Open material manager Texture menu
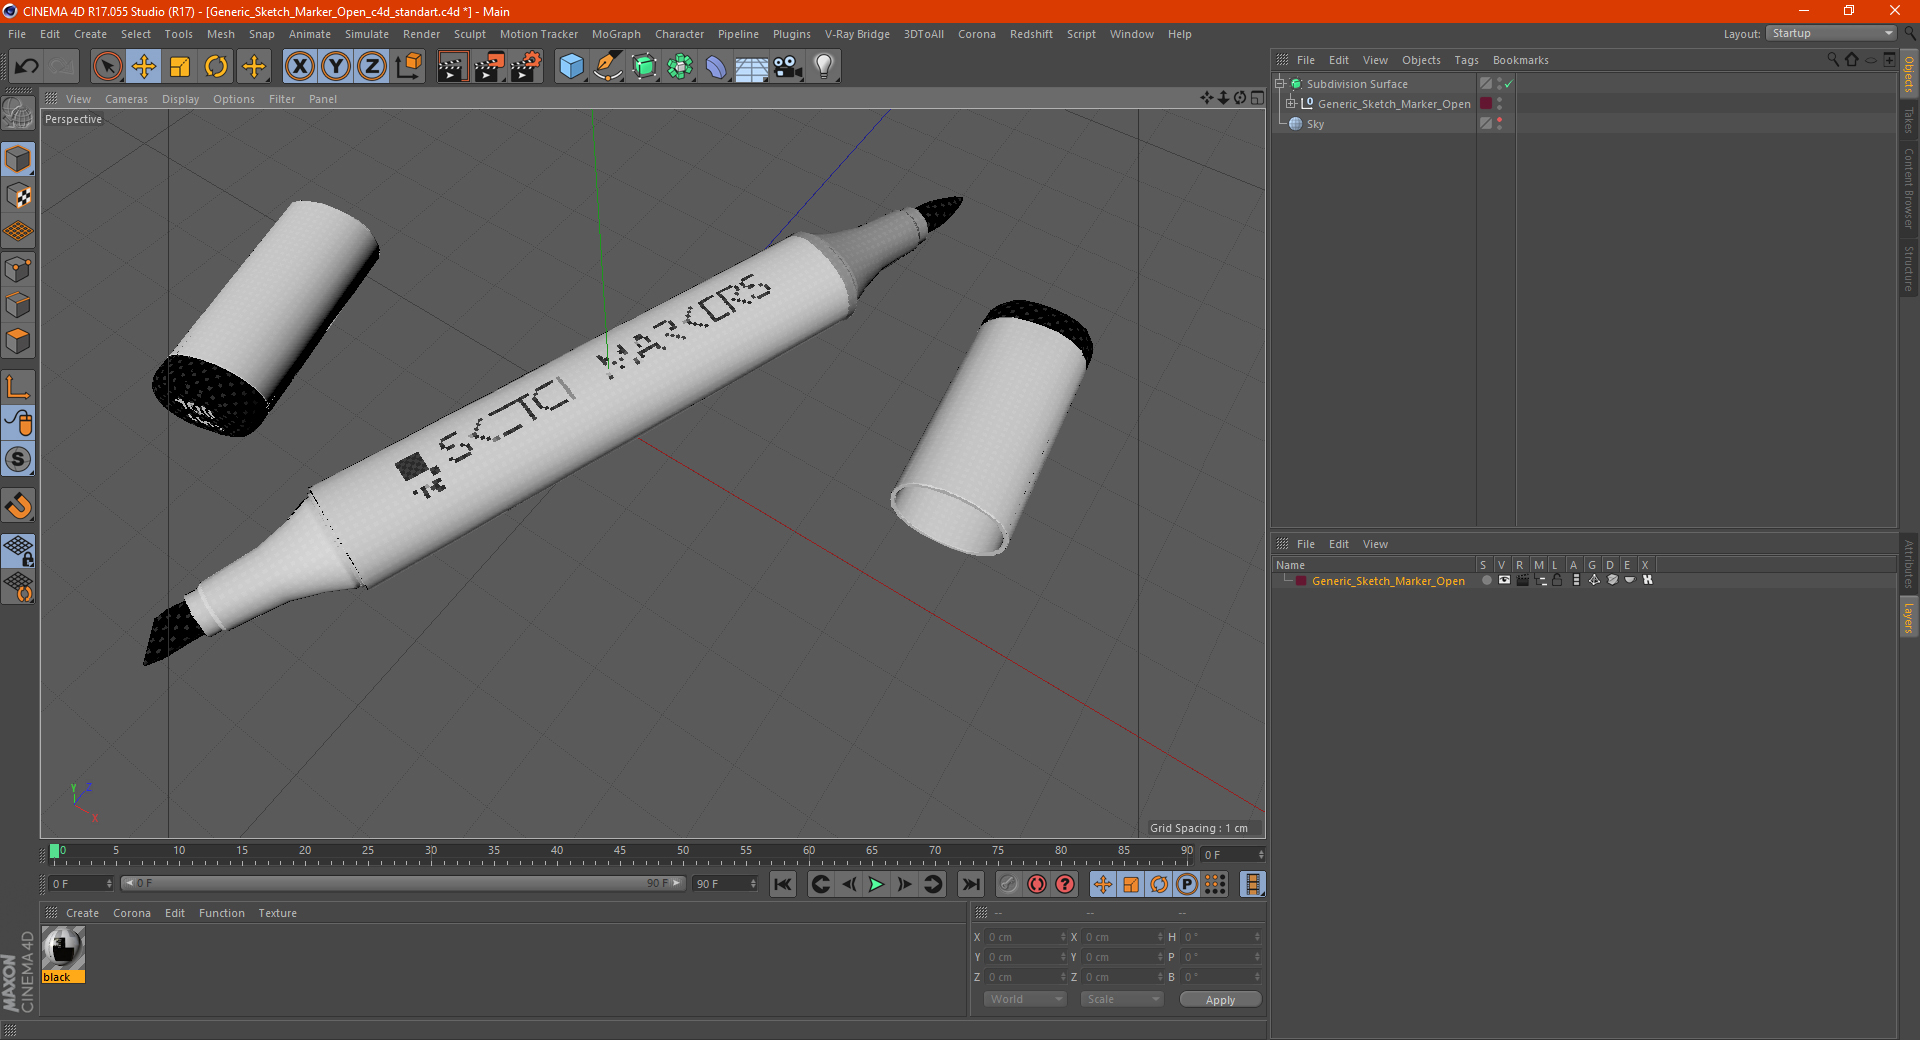The image size is (1920, 1040). [x=277, y=913]
